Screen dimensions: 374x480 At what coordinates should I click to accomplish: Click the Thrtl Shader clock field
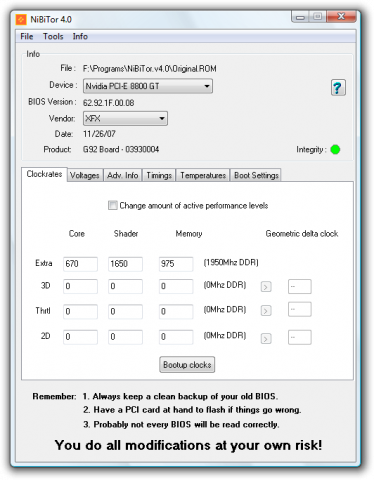pos(125,312)
